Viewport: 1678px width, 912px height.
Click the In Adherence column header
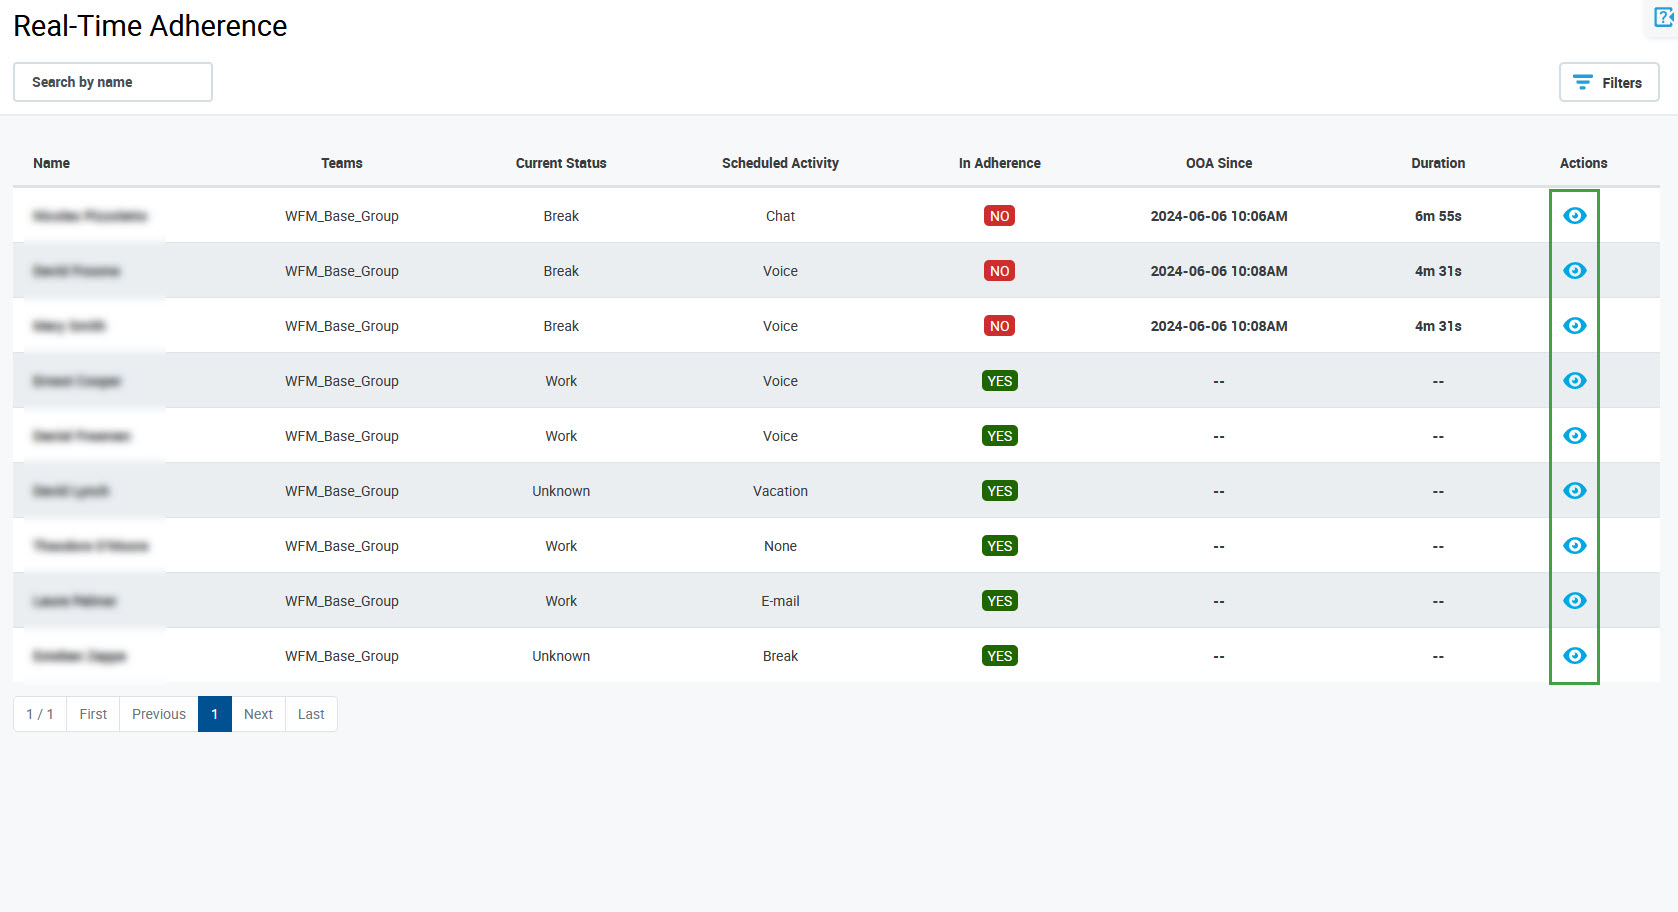pyautogui.click(x=999, y=163)
